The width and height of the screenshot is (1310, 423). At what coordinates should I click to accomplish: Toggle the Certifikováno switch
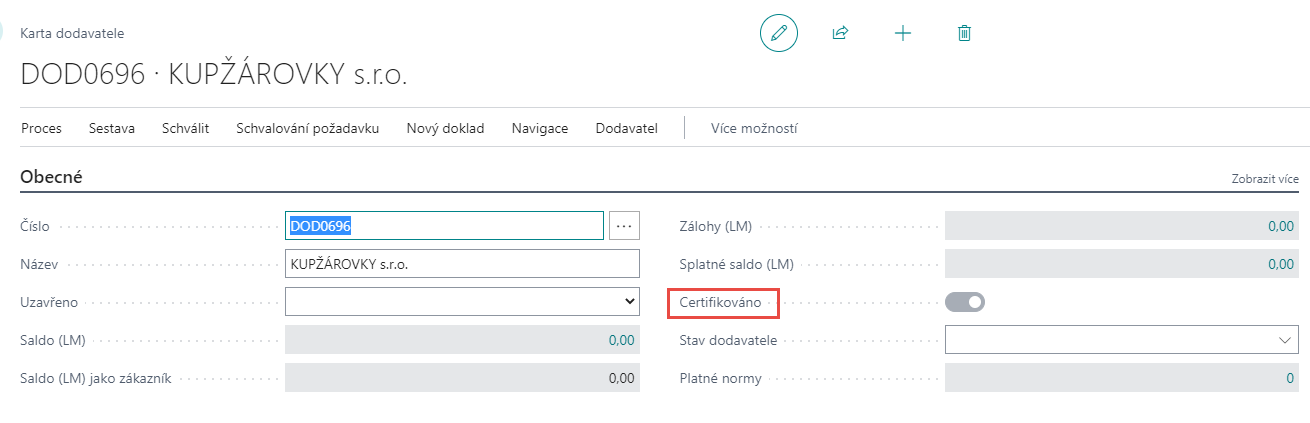pyautogui.click(x=965, y=302)
